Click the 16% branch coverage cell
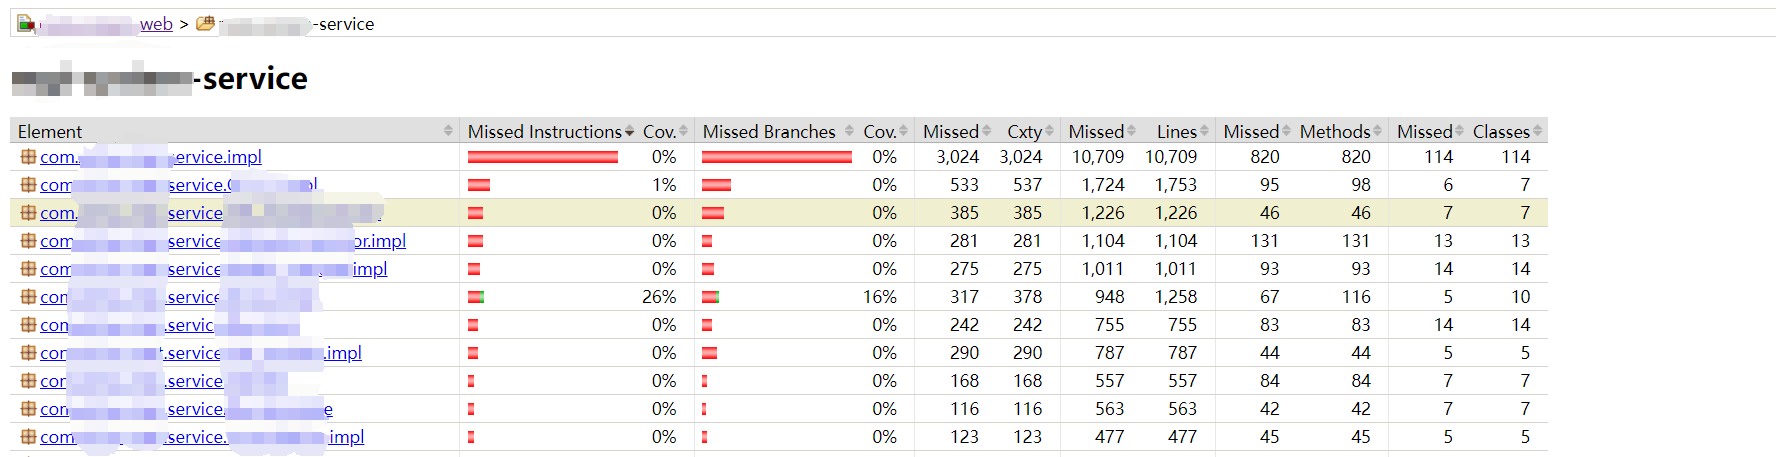Viewport: 1776px width, 457px height. tap(880, 297)
